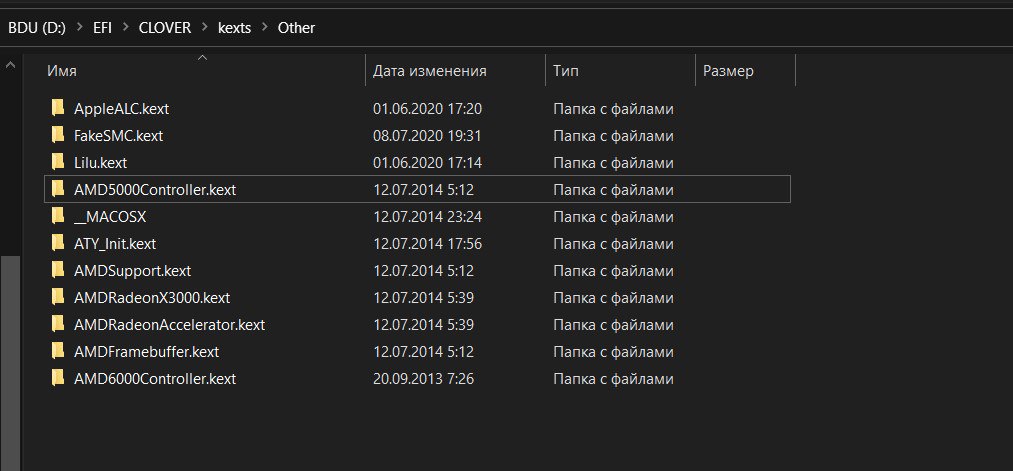Select the AppleALC.kext folder icon
Image resolution: width=1013 pixels, height=471 pixels.
pos(58,109)
